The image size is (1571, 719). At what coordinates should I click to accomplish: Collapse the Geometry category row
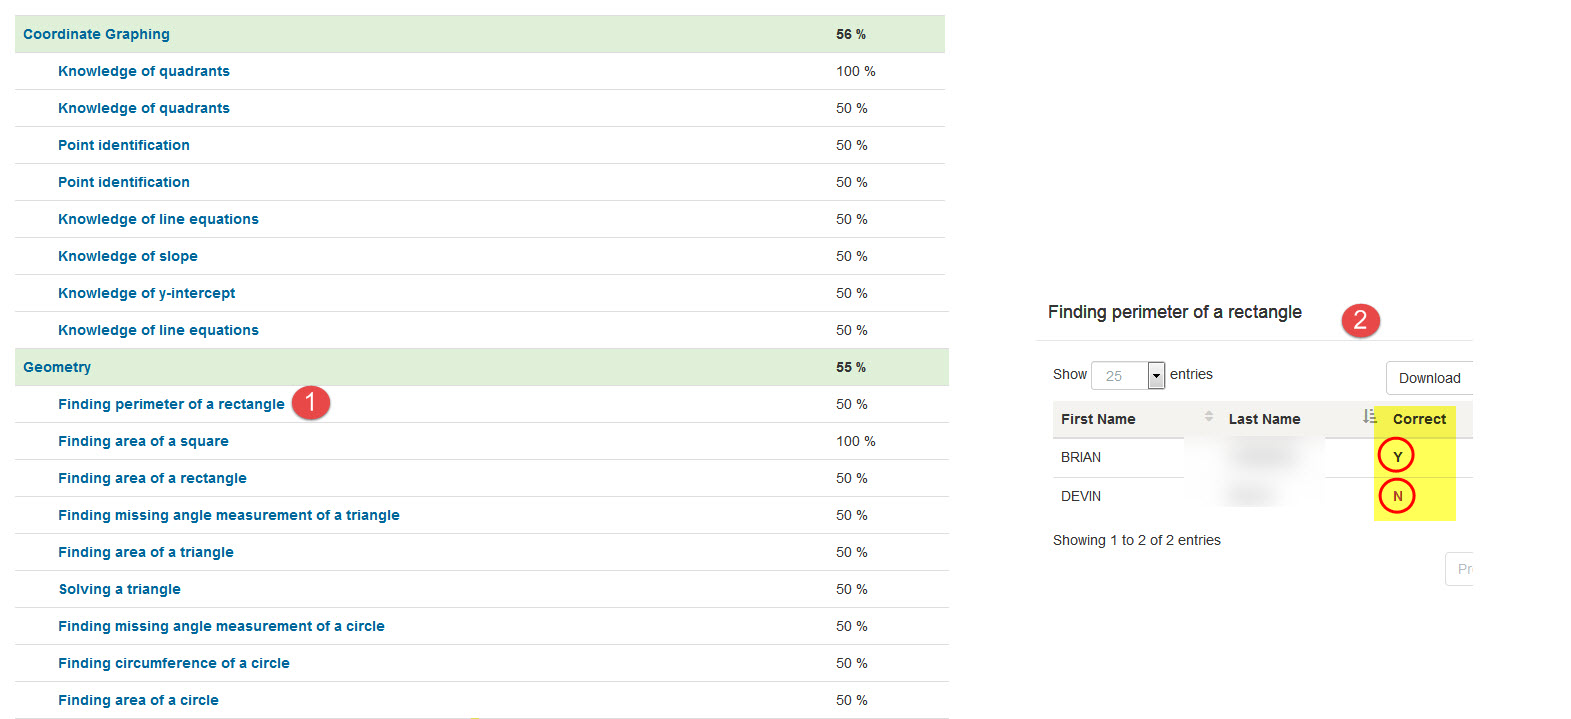click(x=57, y=367)
